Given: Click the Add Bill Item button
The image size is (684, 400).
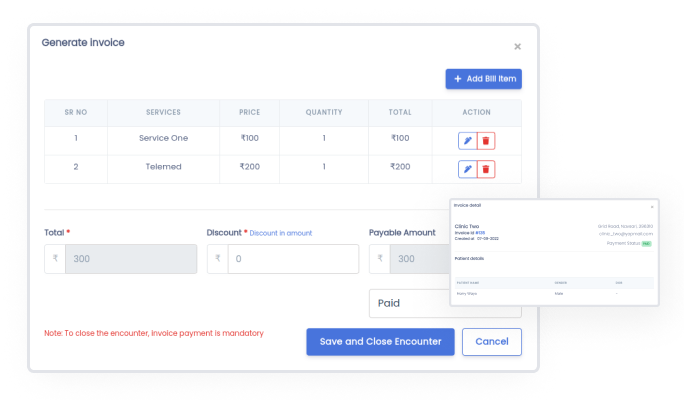Looking at the screenshot, I should click(x=483, y=79).
